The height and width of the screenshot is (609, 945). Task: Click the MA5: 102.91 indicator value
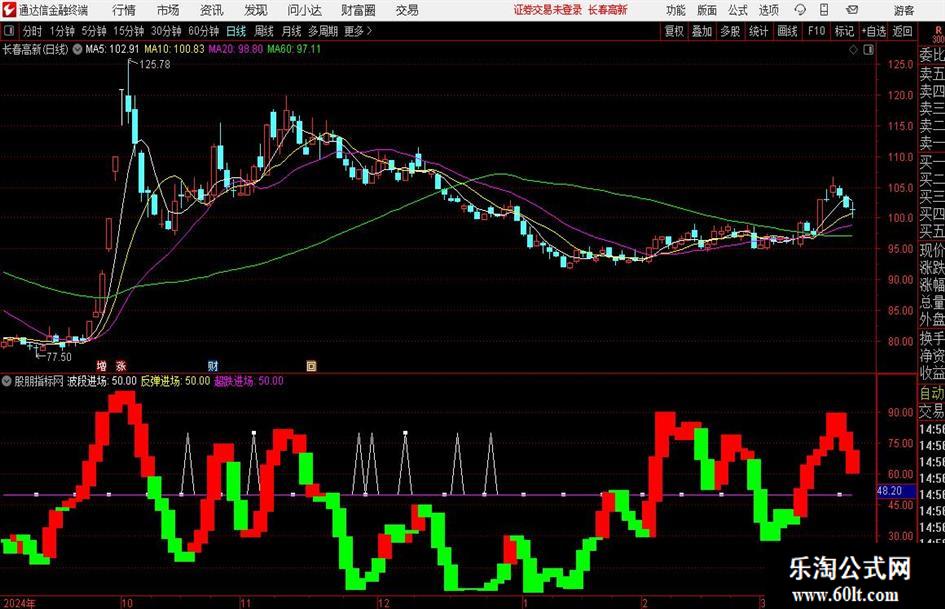(112, 49)
